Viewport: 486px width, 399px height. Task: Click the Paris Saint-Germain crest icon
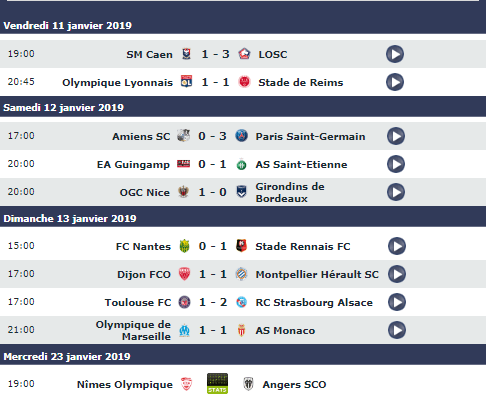[242, 136]
